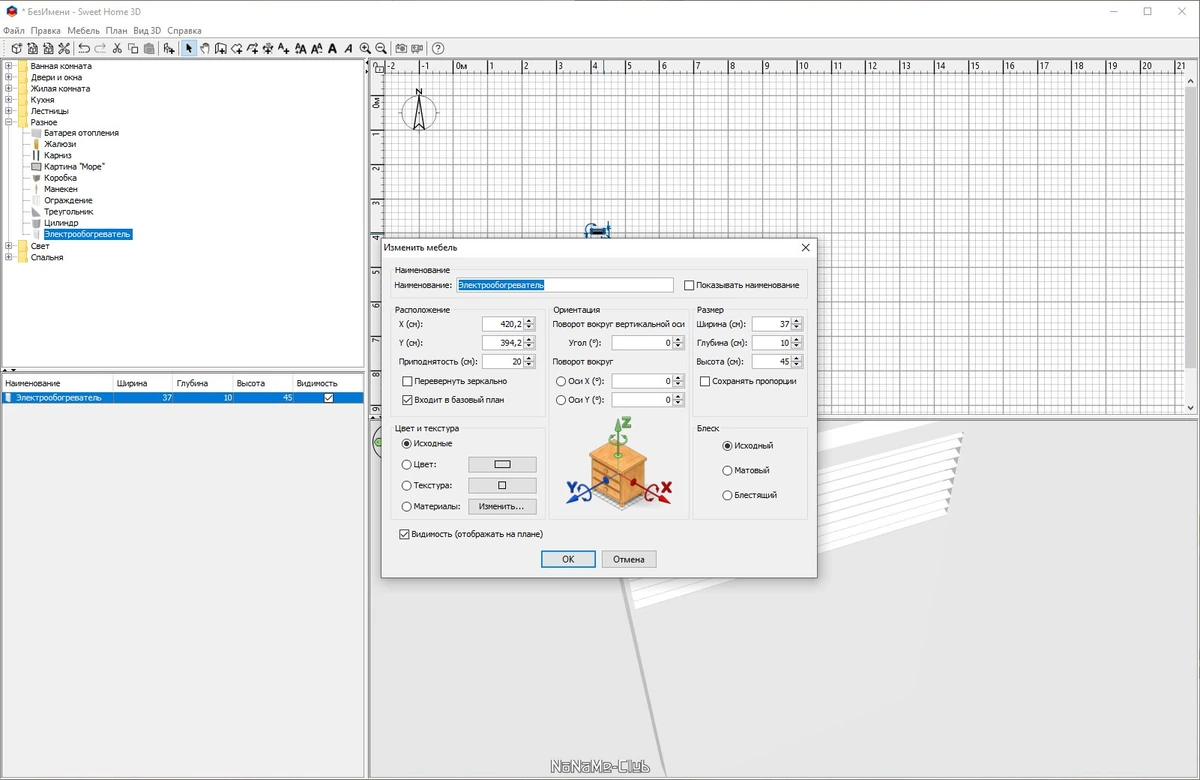
Task: Open the Файл menu
Action: point(13,31)
